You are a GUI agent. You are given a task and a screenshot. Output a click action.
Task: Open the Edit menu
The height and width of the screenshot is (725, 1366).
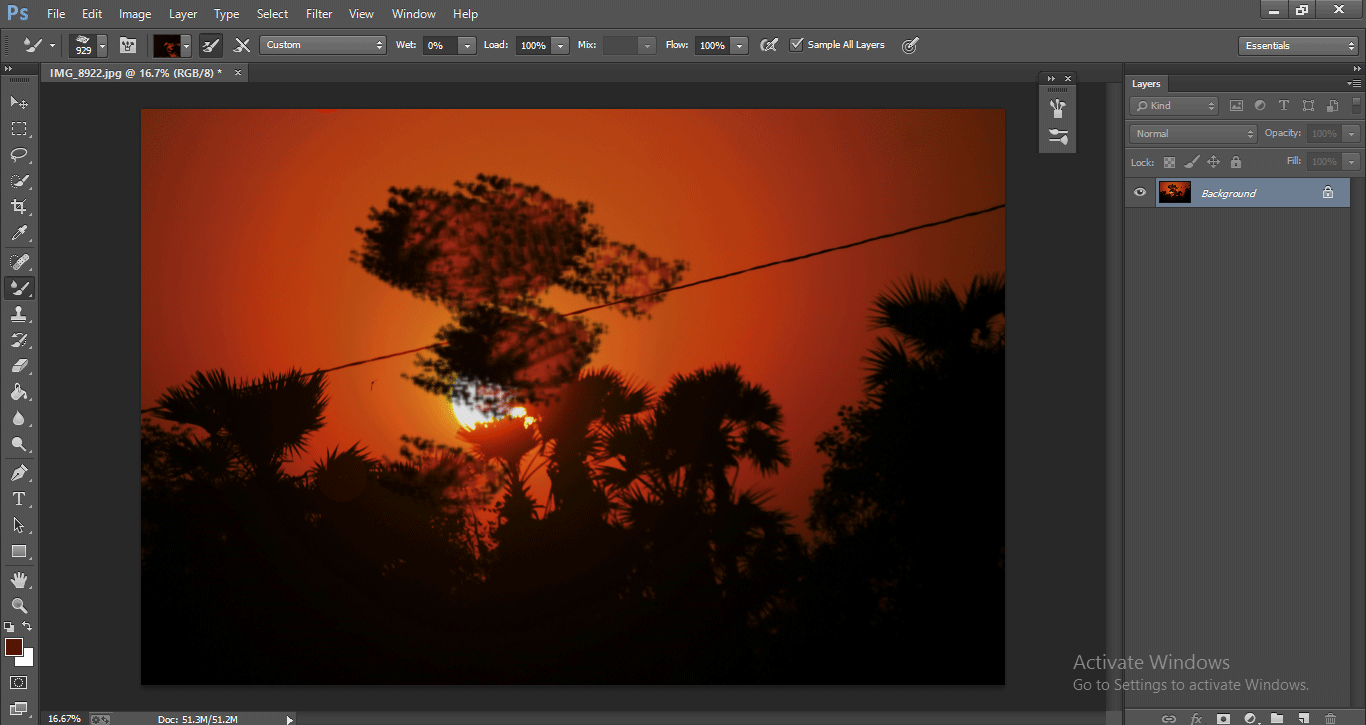(92, 14)
